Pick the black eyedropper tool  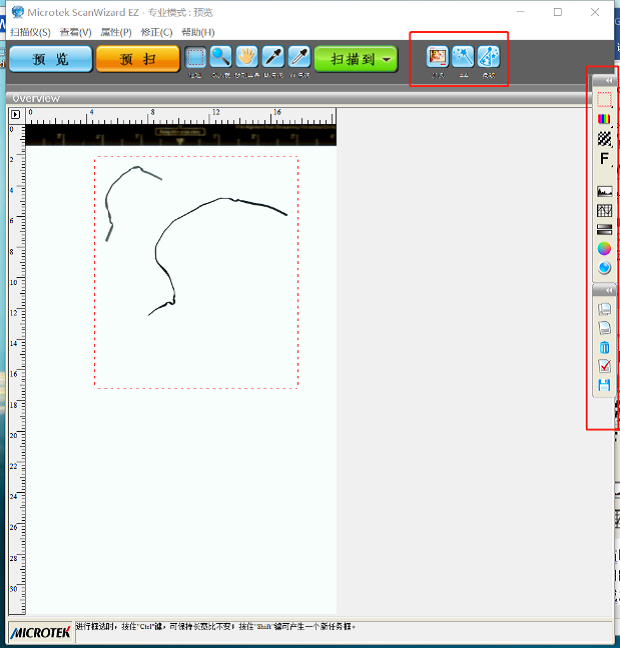[272, 58]
